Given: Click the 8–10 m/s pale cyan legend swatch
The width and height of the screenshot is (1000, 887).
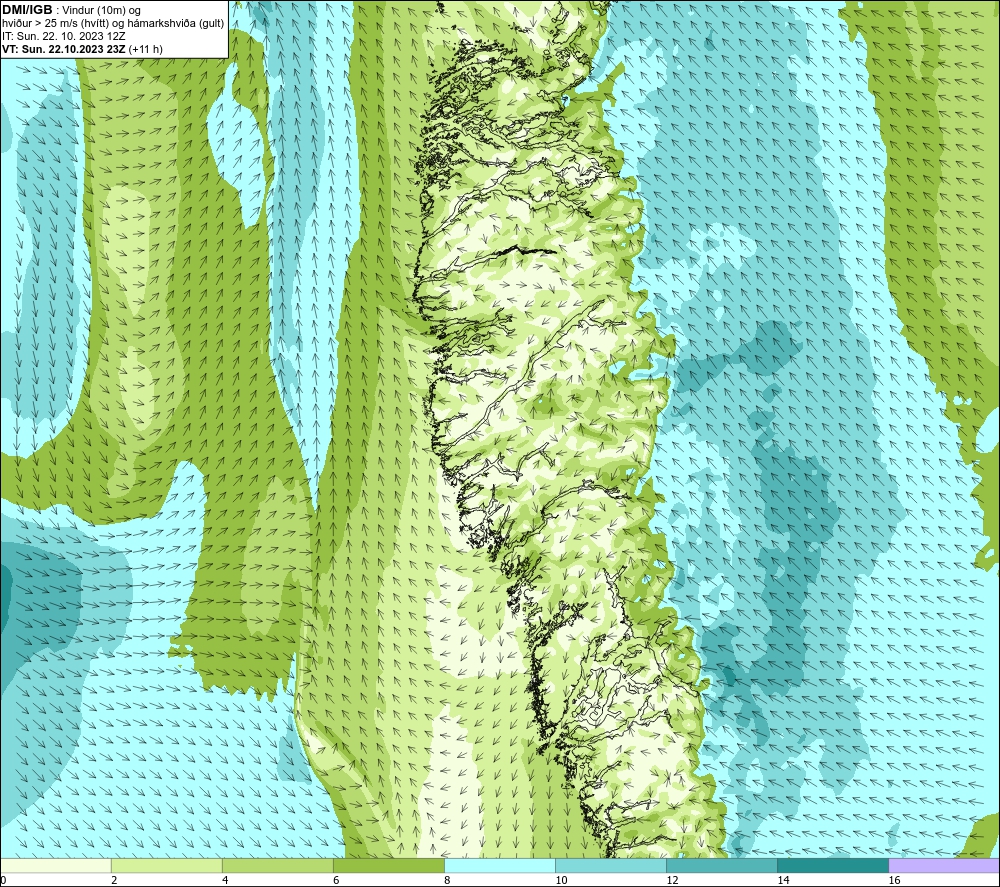Looking at the screenshot, I should point(500,865).
